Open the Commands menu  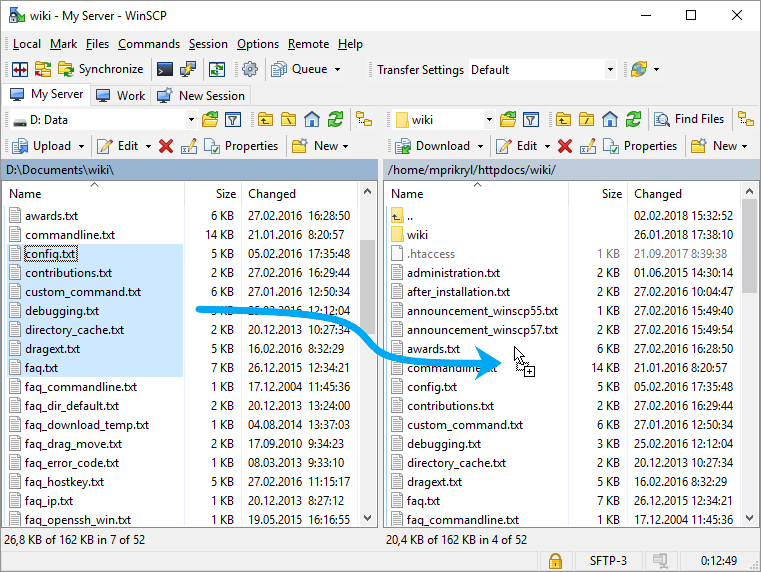pyautogui.click(x=148, y=44)
